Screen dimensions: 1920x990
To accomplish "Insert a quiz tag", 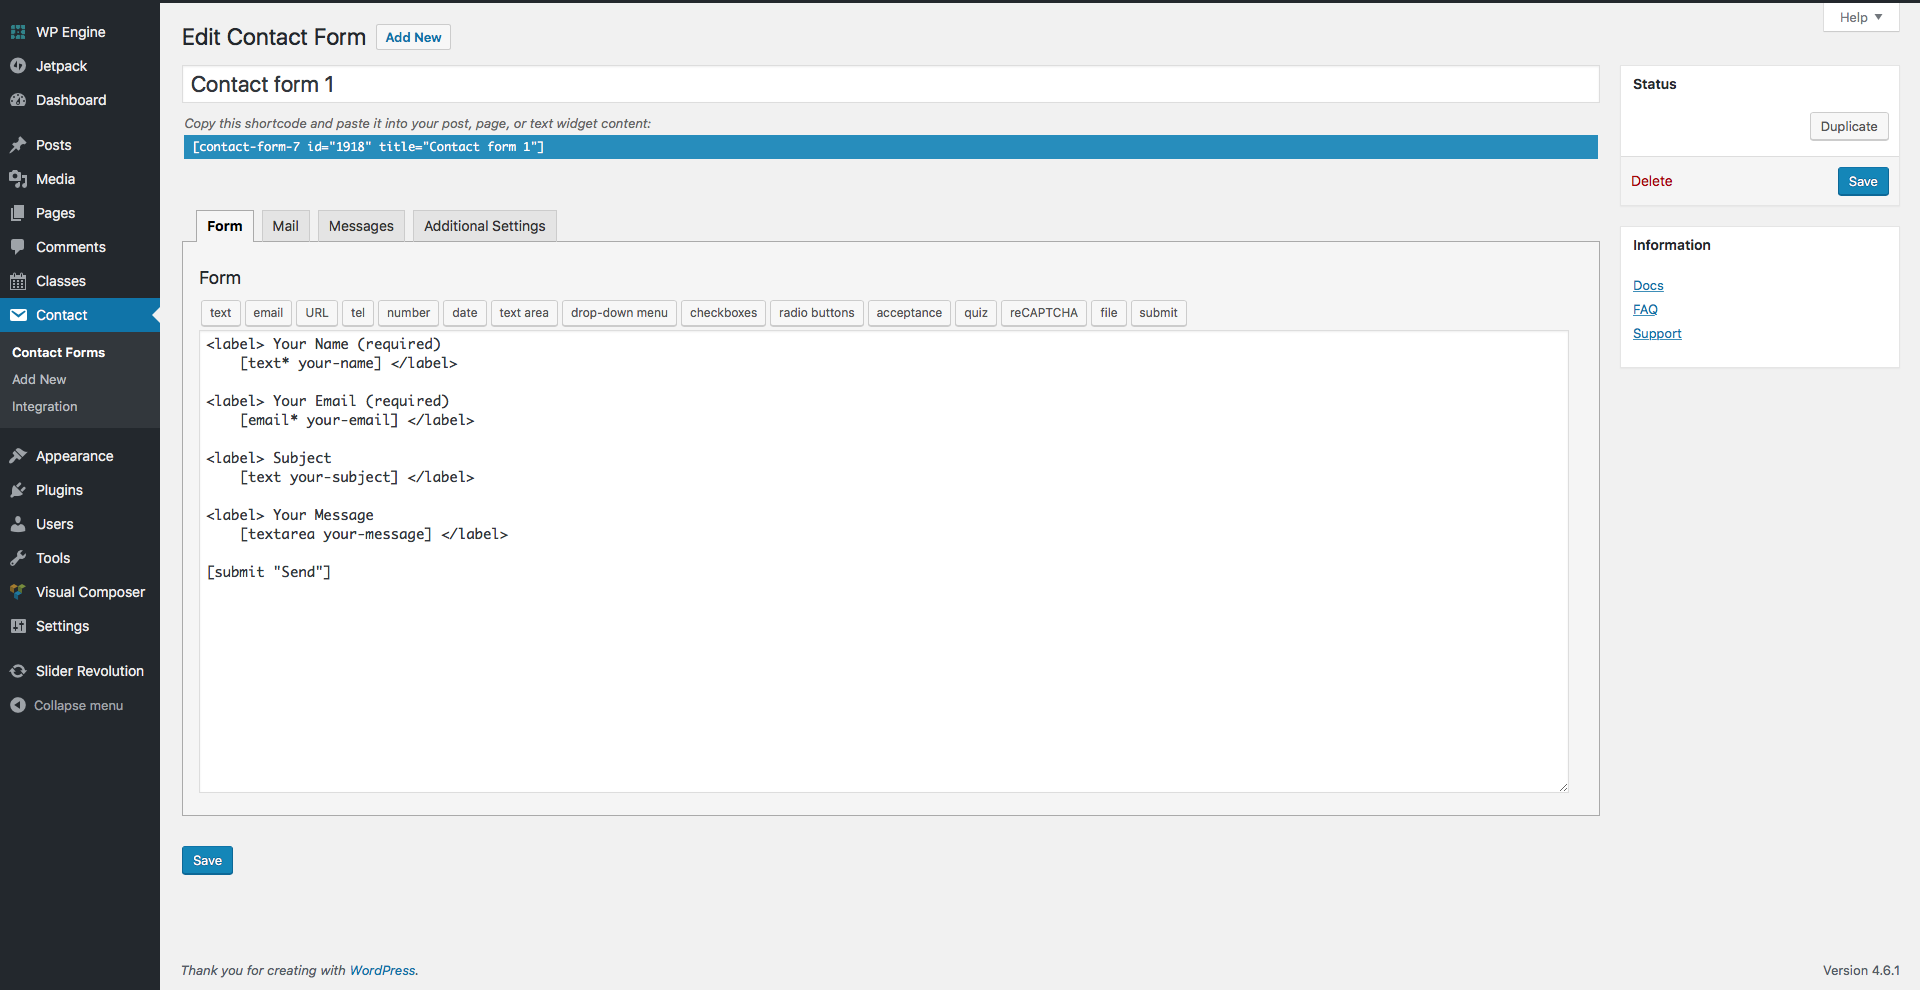I will [x=976, y=313].
